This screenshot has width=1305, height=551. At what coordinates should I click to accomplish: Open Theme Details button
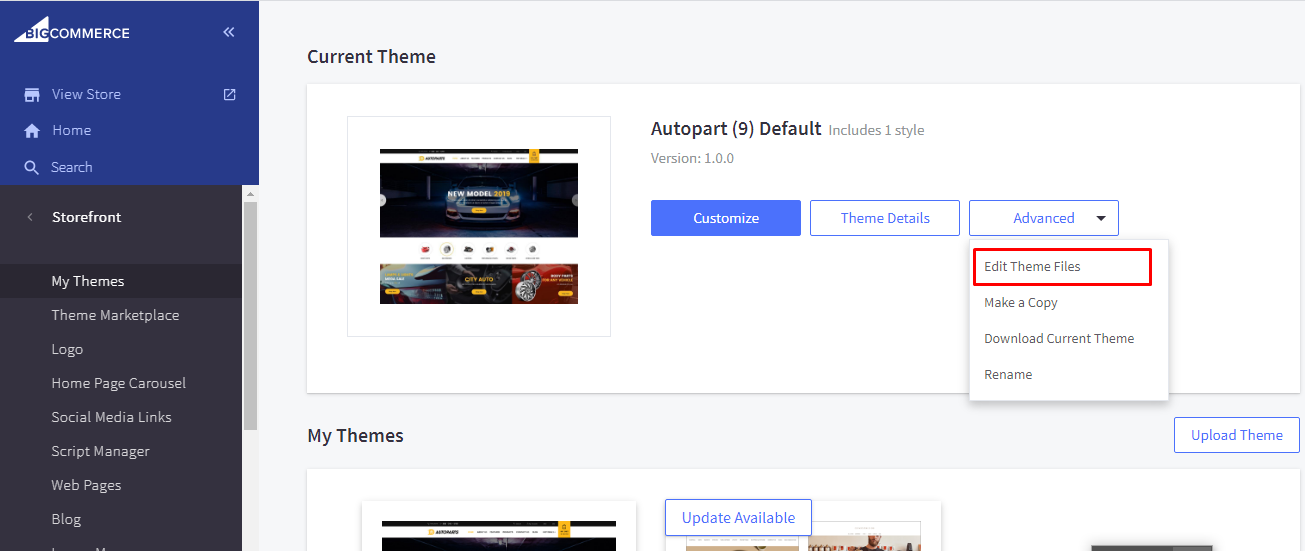[x=884, y=218]
